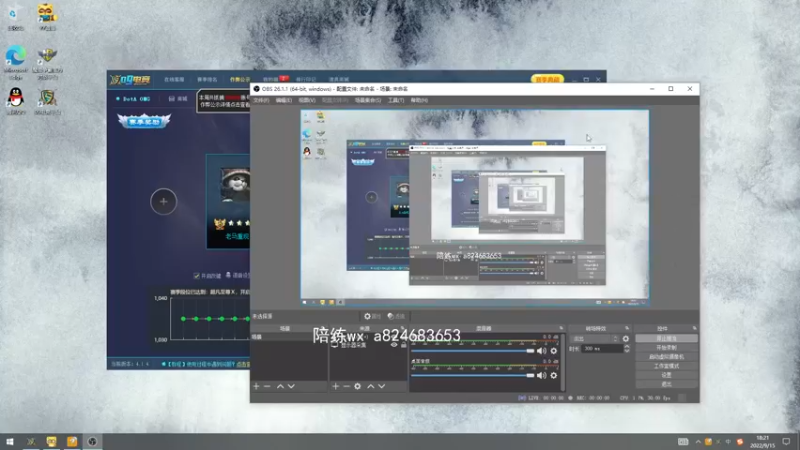Add a new scene with the plus icon

click(x=256, y=386)
